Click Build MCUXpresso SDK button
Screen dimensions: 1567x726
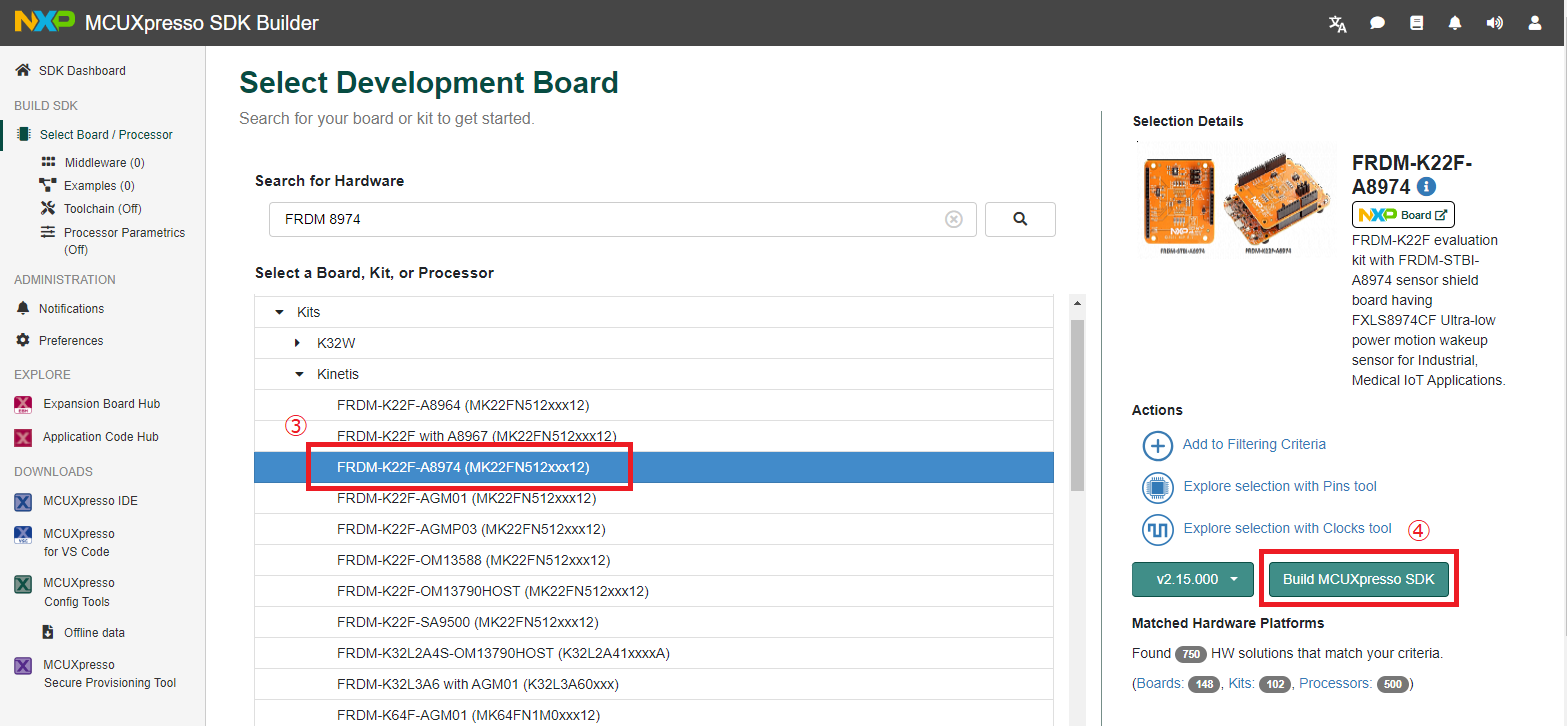pos(1358,579)
